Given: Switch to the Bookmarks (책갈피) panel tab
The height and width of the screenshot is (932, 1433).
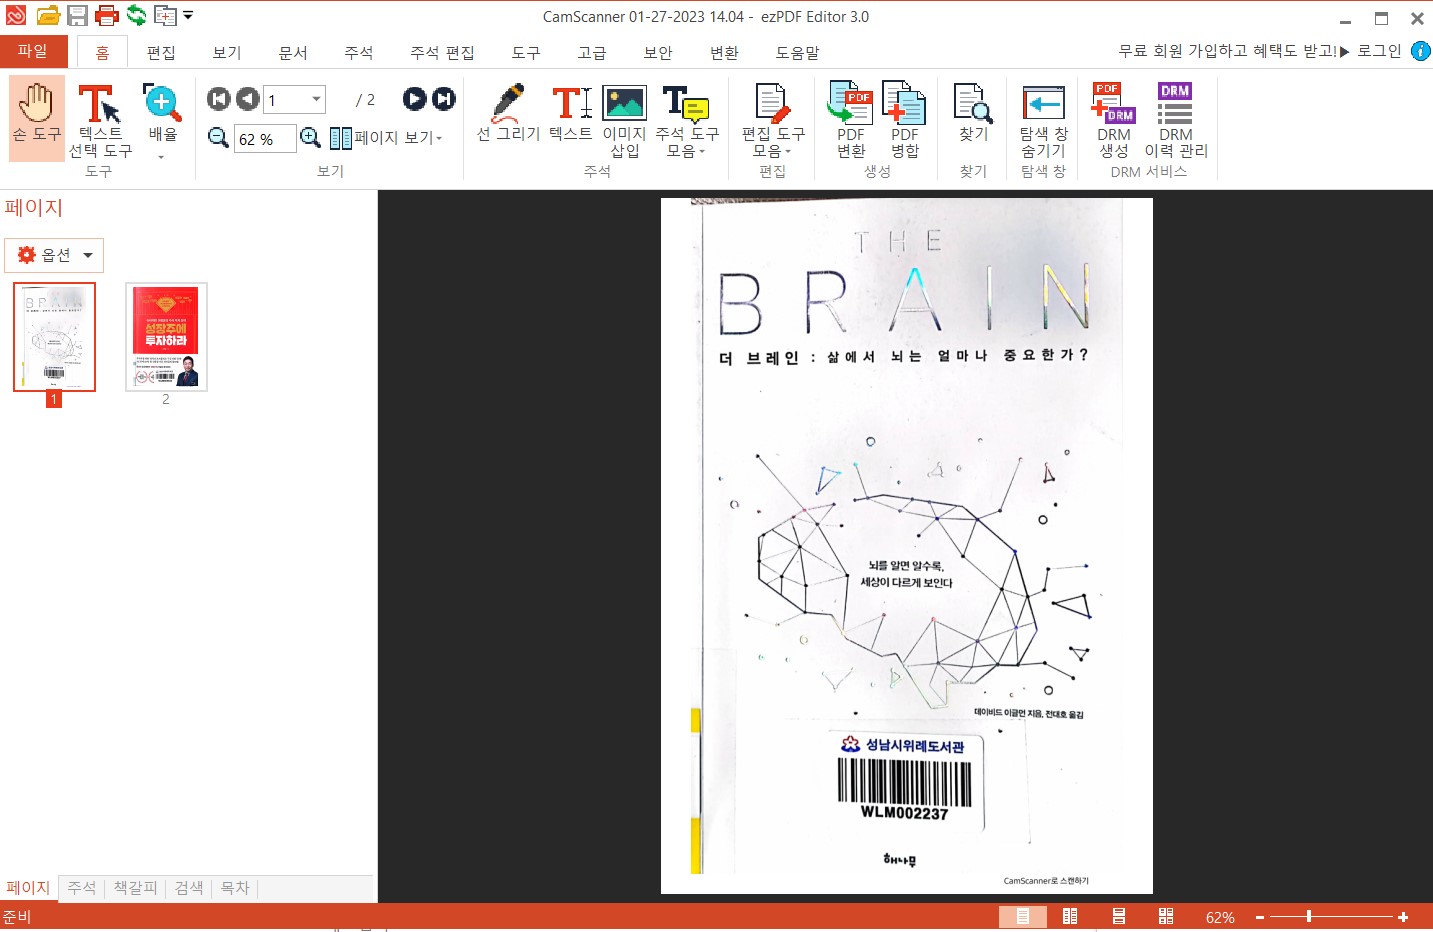Looking at the screenshot, I should [135, 887].
